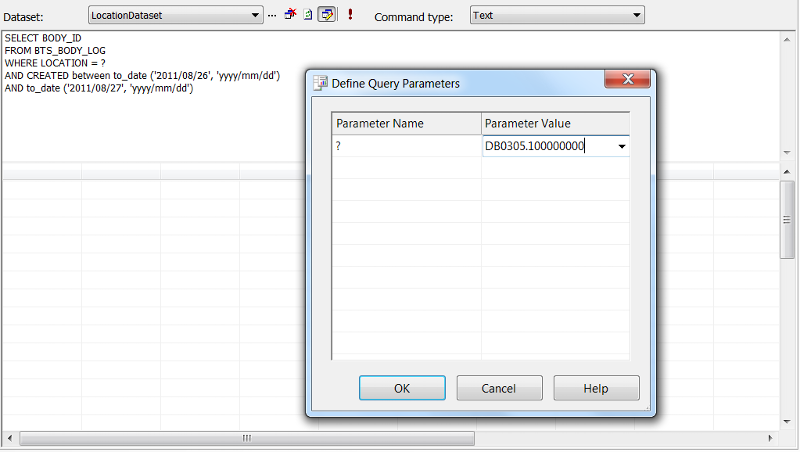This screenshot has width=800, height=452.
Task: Click the Parameter Value column header
Action: pyautogui.click(x=556, y=123)
